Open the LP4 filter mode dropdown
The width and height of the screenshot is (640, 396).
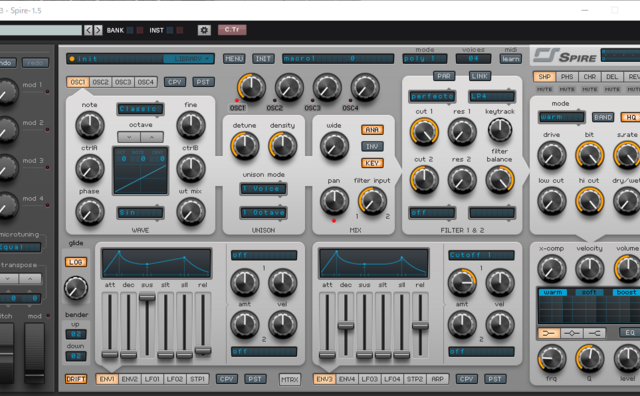(x=492, y=96)
